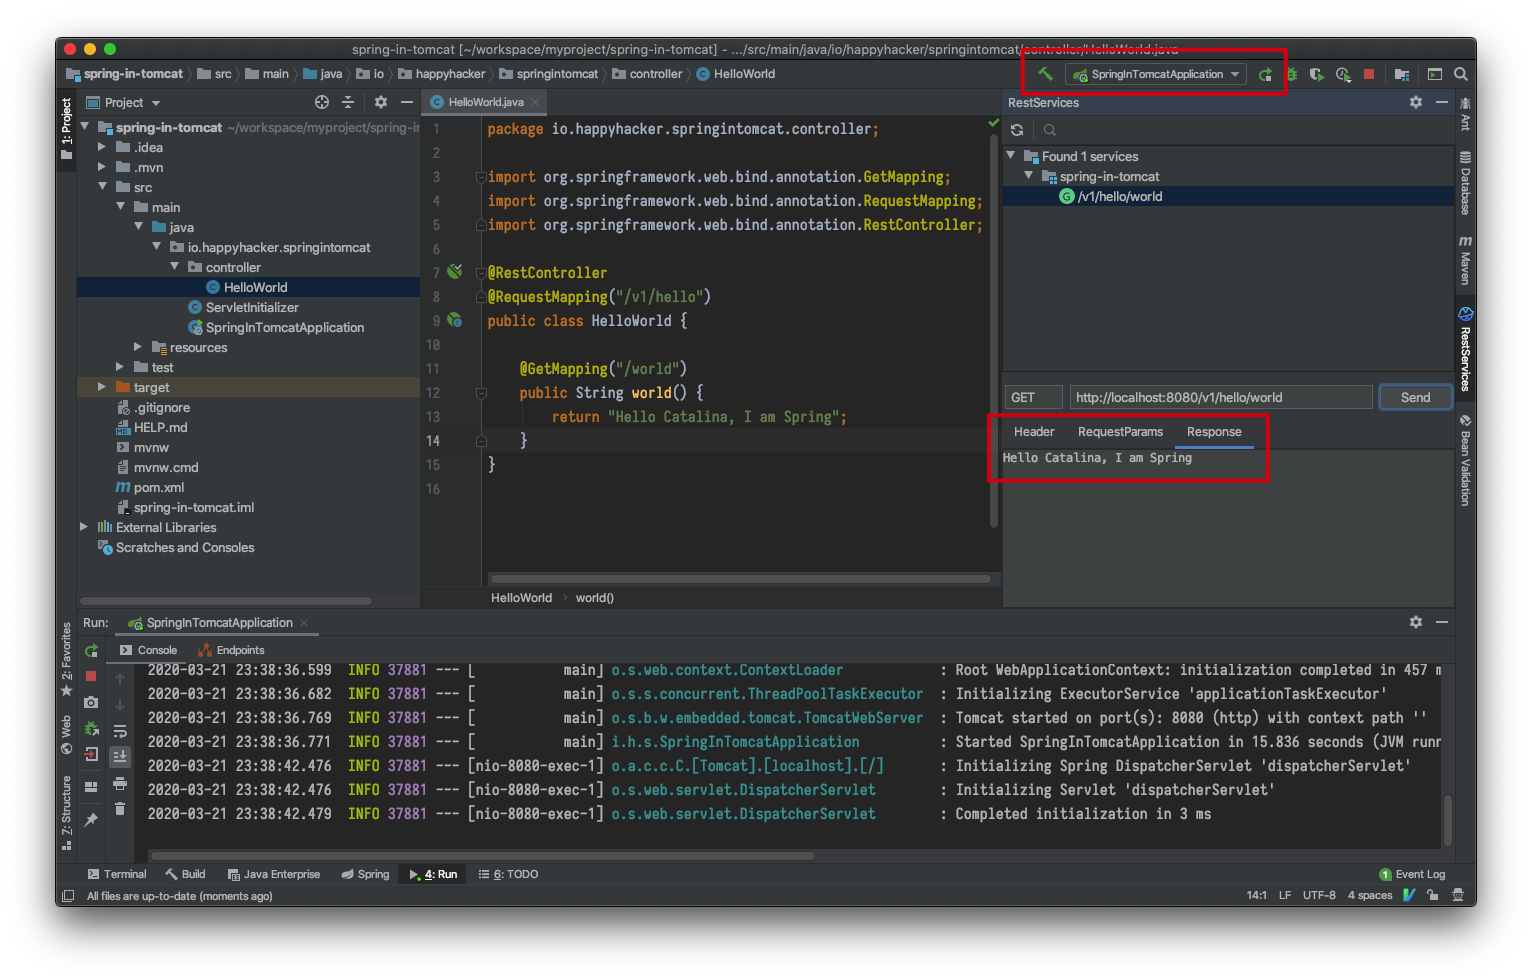Expand the target folder

pos(102,387)
